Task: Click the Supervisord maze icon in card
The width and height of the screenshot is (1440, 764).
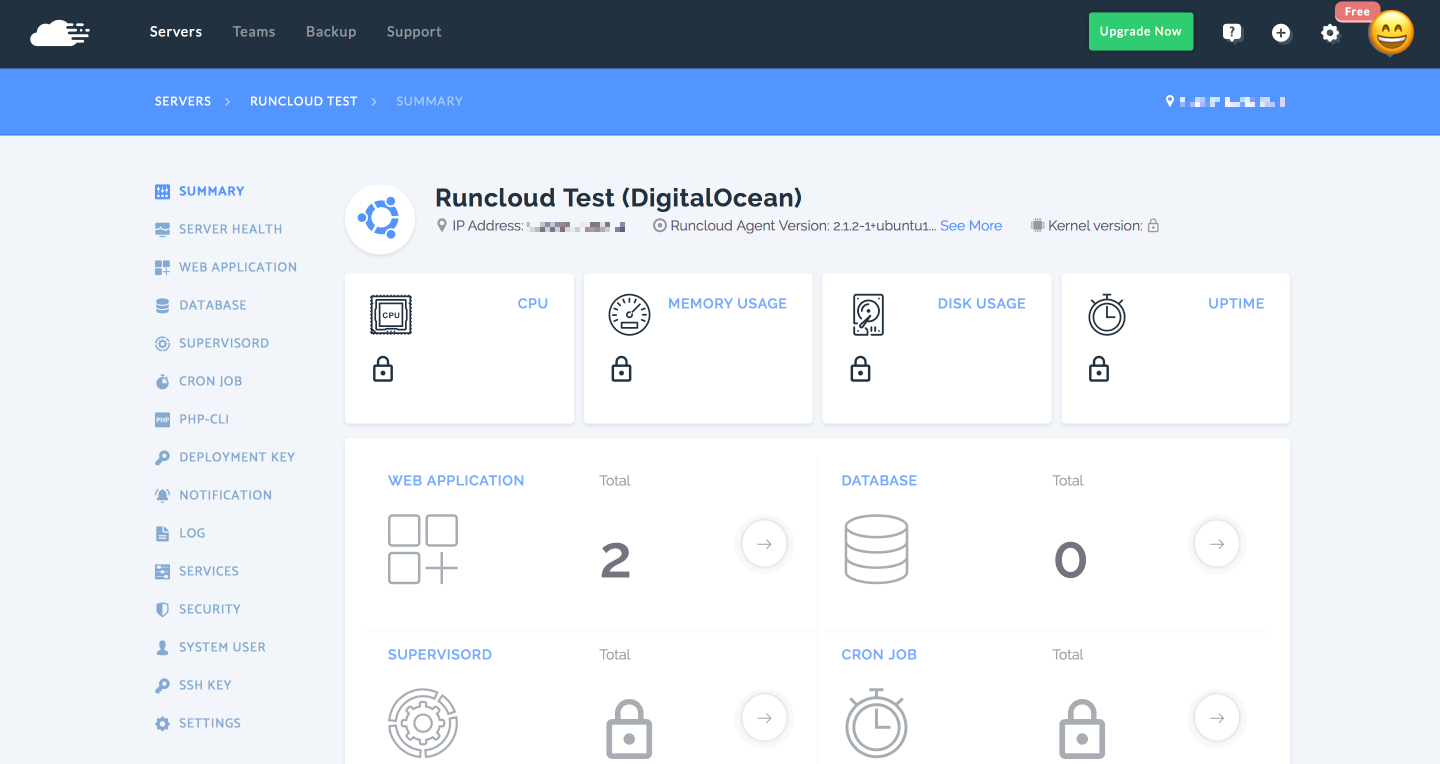Action: click(423, 722)
